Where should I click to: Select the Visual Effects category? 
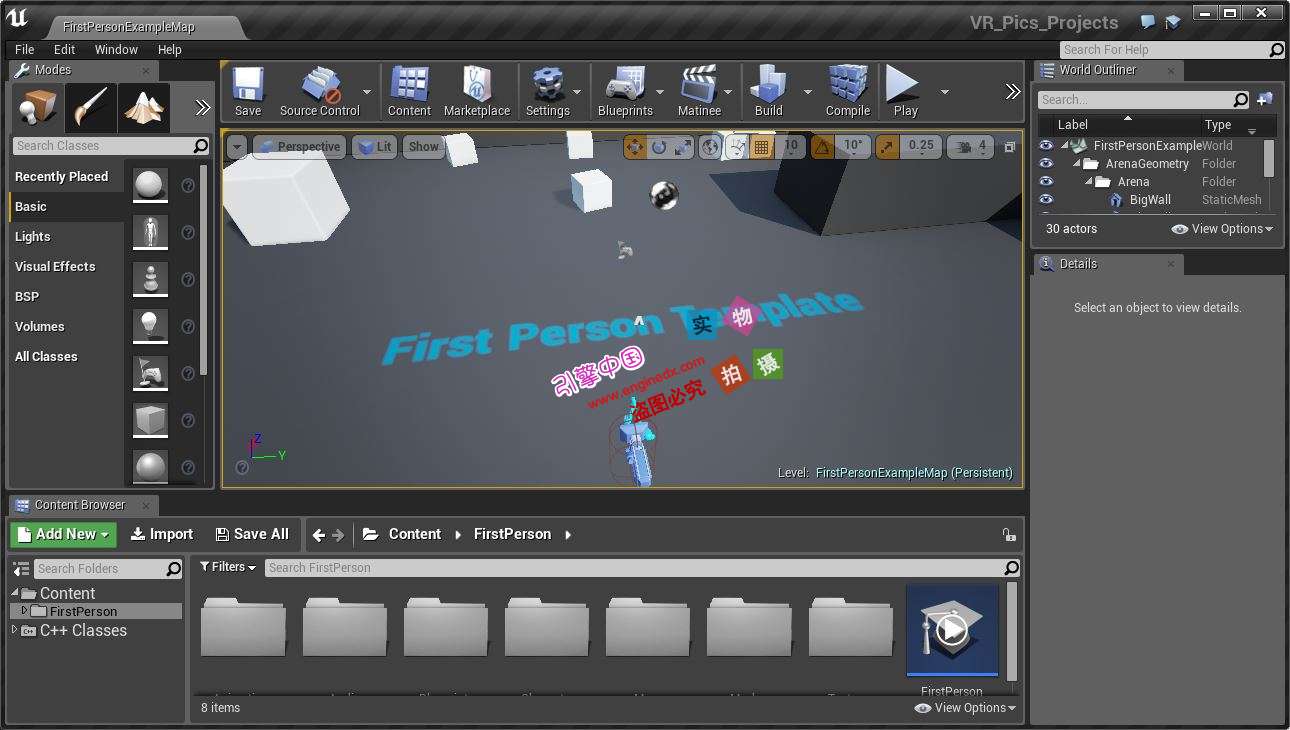55,266
